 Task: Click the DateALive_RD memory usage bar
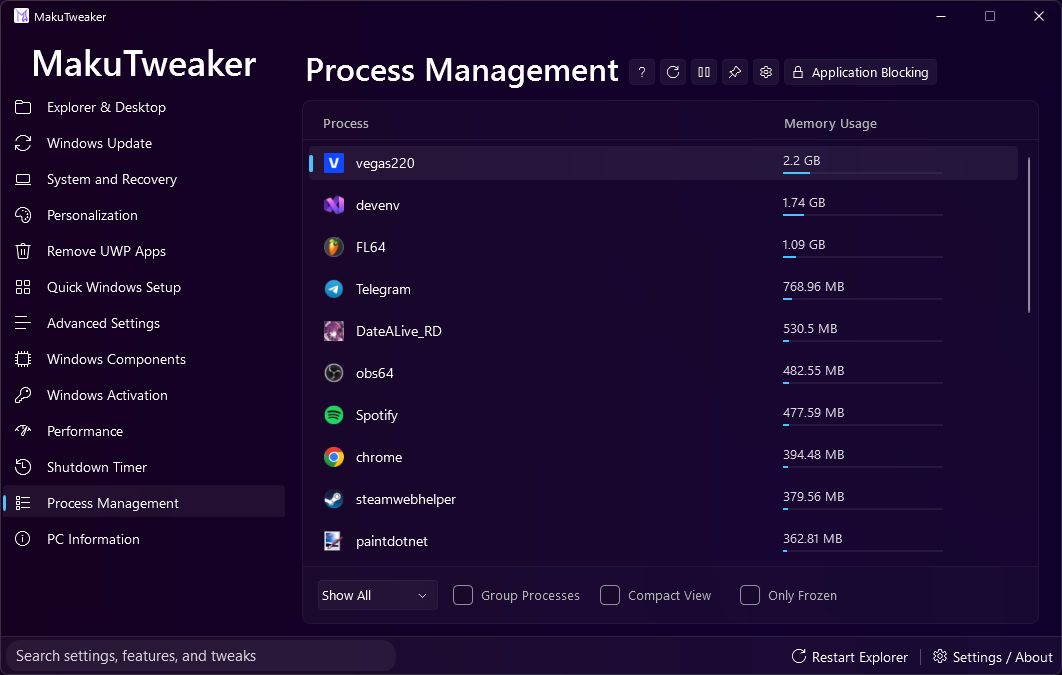[x=863, y=341]
